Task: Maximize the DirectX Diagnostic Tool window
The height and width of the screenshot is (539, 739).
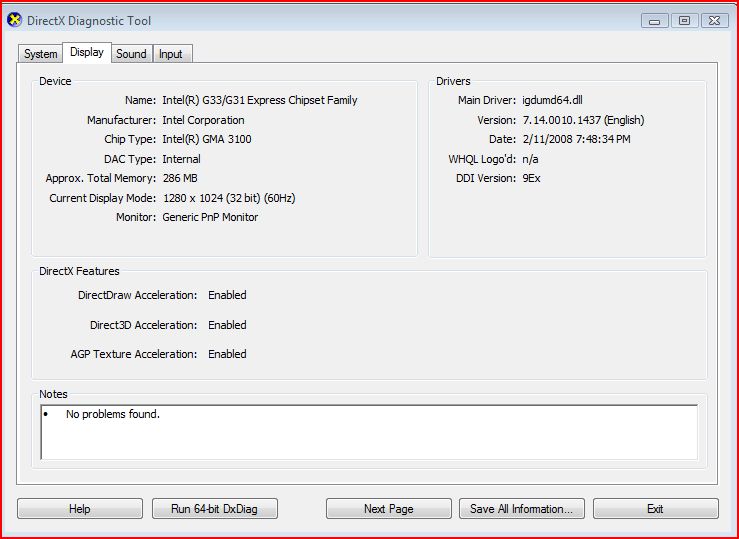Action: click(684, 21)
